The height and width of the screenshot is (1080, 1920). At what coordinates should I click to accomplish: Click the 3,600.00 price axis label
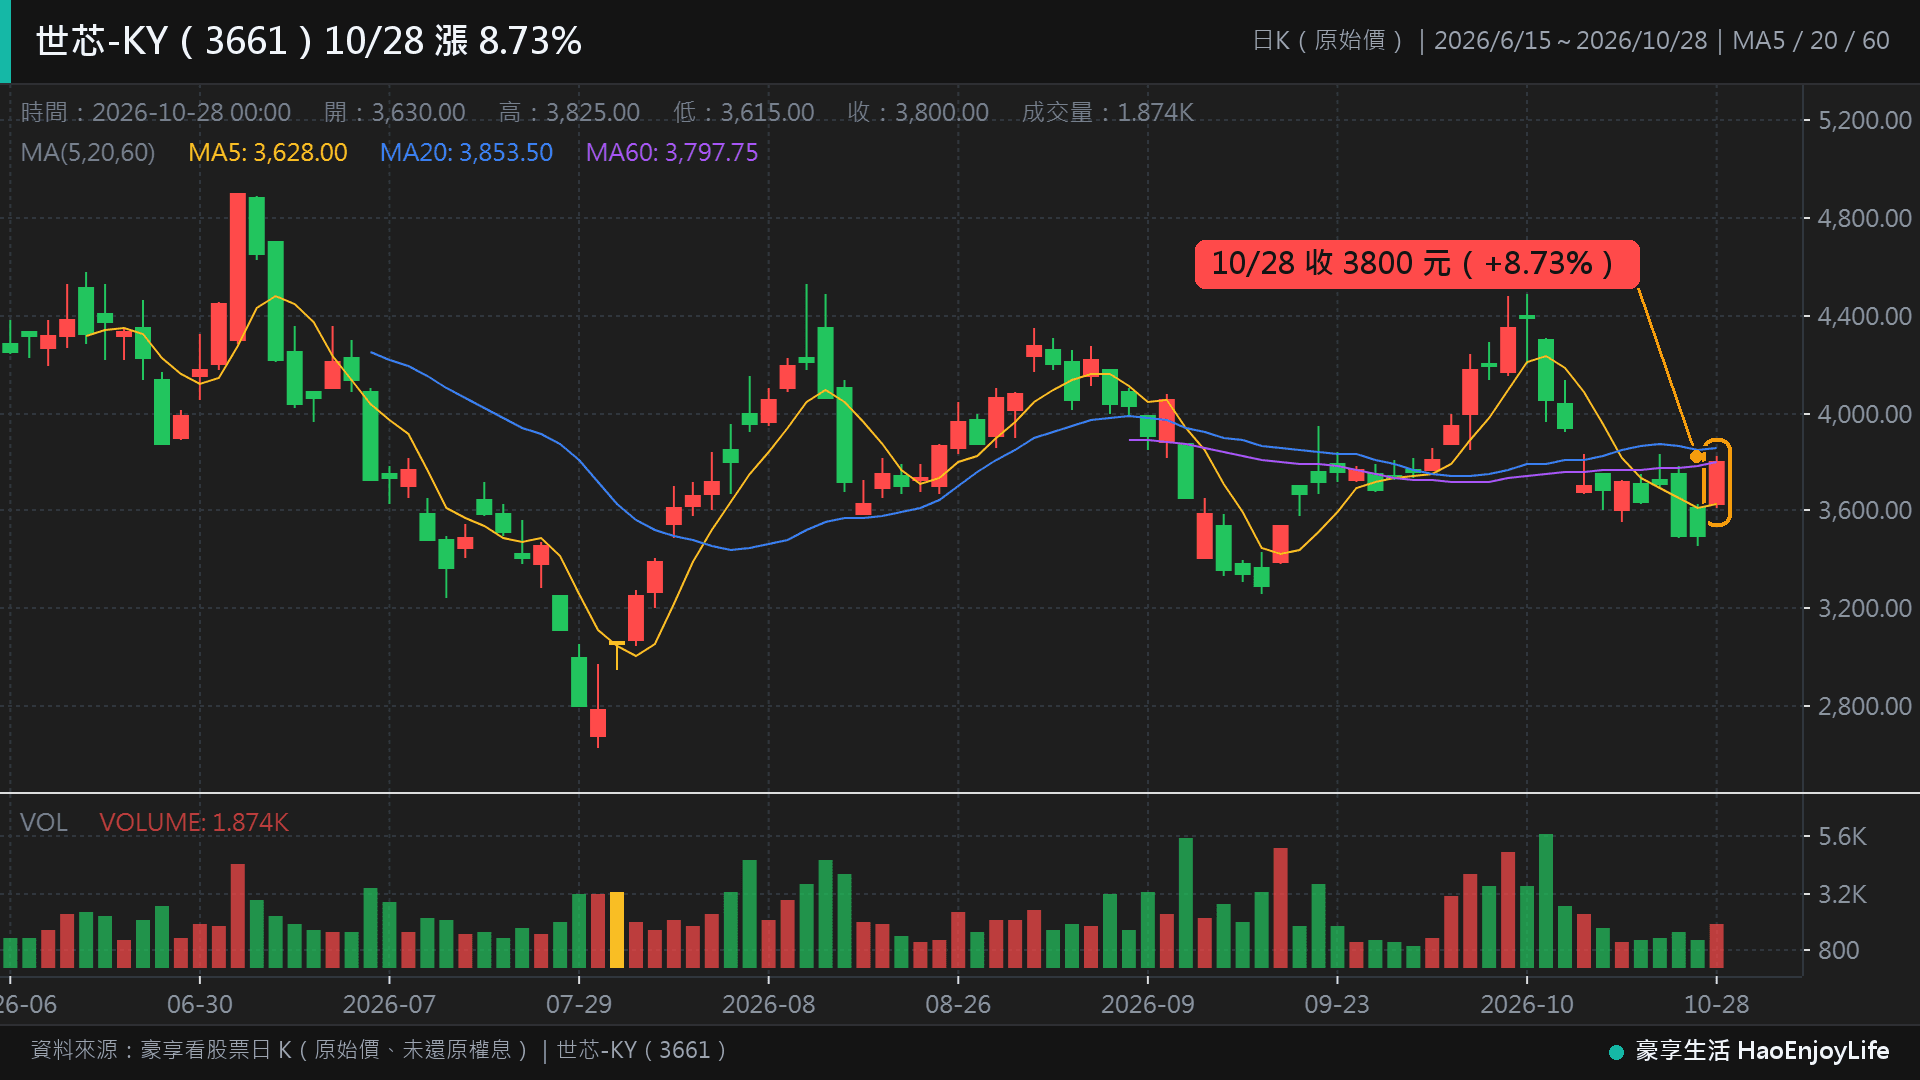pyautogui.click(x=1864, y=511)
